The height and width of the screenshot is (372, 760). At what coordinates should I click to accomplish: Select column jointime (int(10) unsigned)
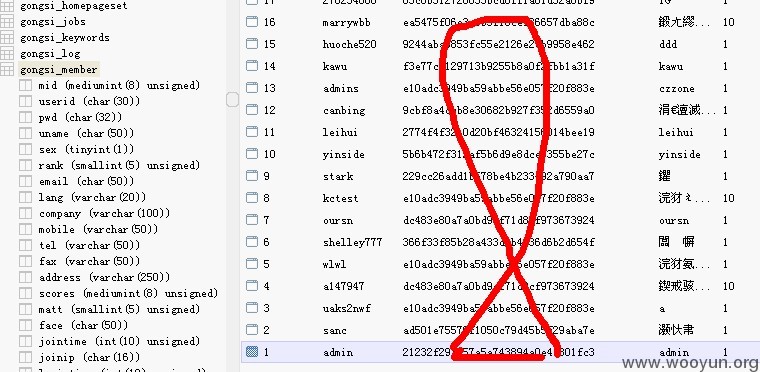[119, 342]
